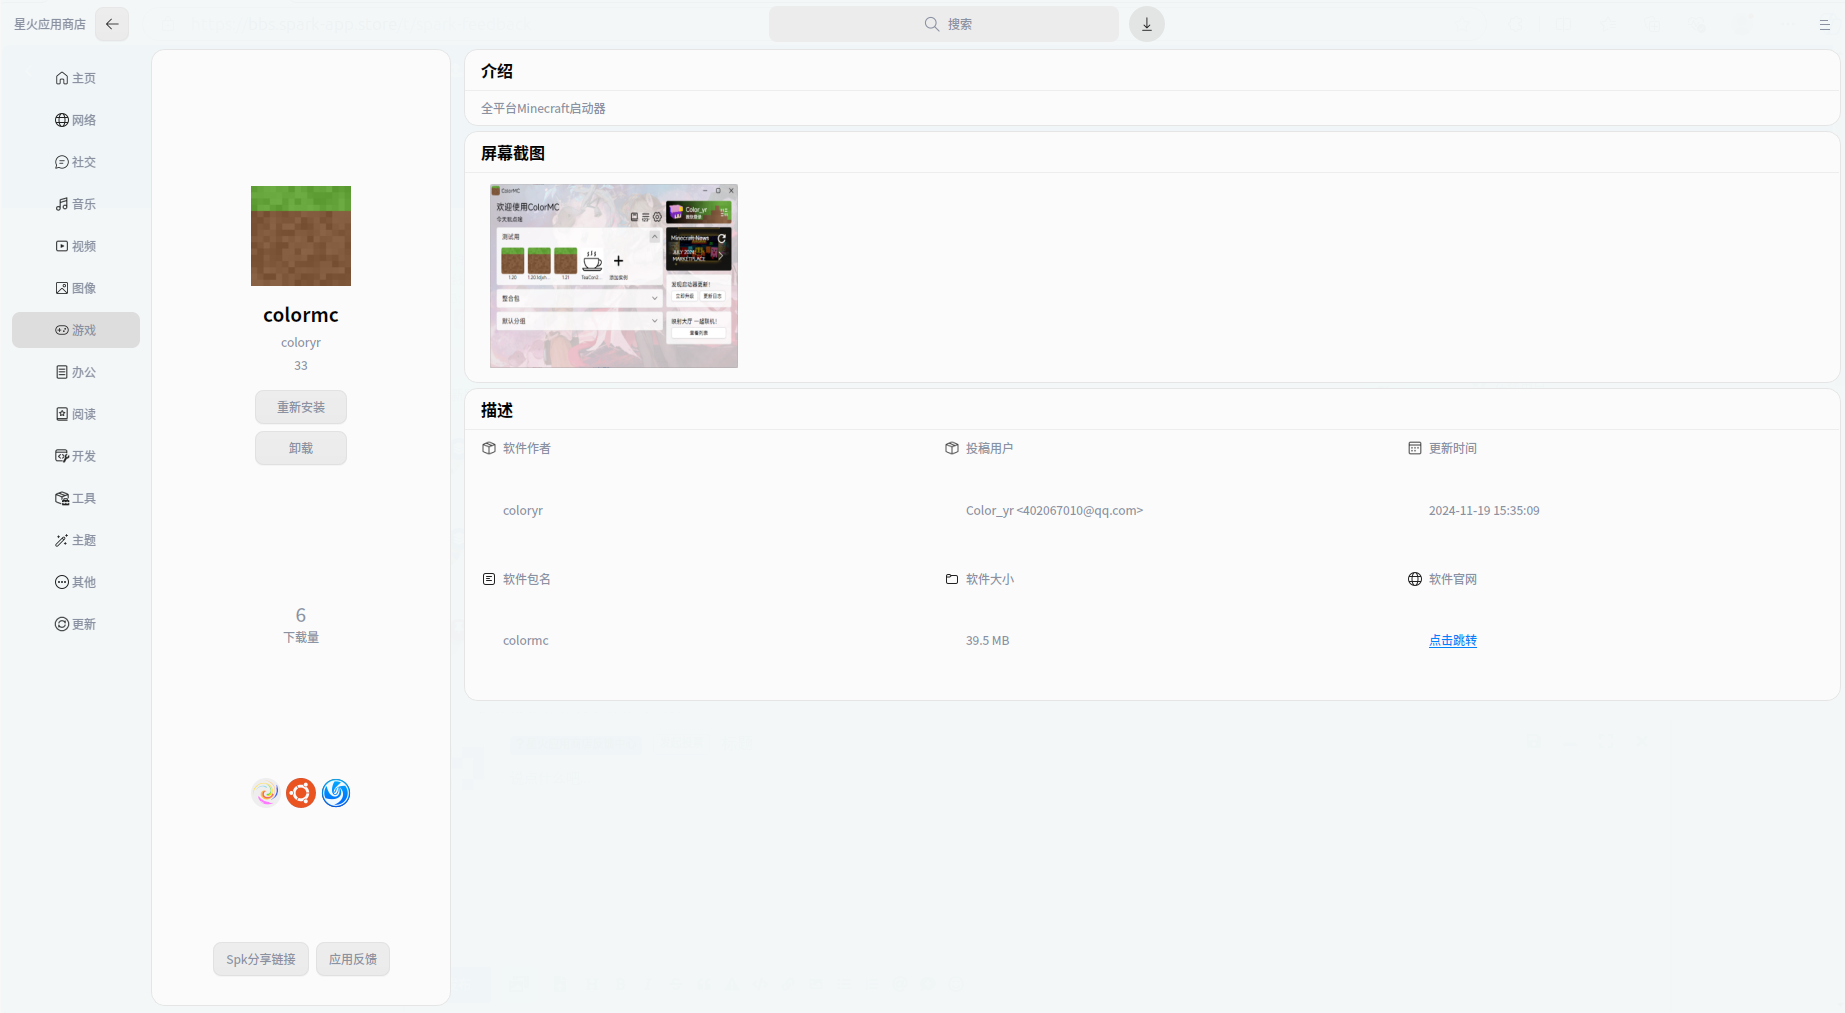Click the 软件官网 globe icon

(1415, 579)
